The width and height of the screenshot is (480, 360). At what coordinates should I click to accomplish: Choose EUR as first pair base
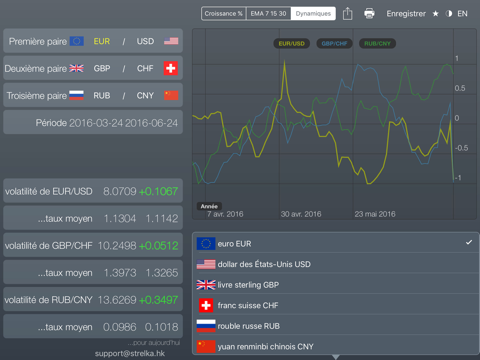(x=102, y=41)
